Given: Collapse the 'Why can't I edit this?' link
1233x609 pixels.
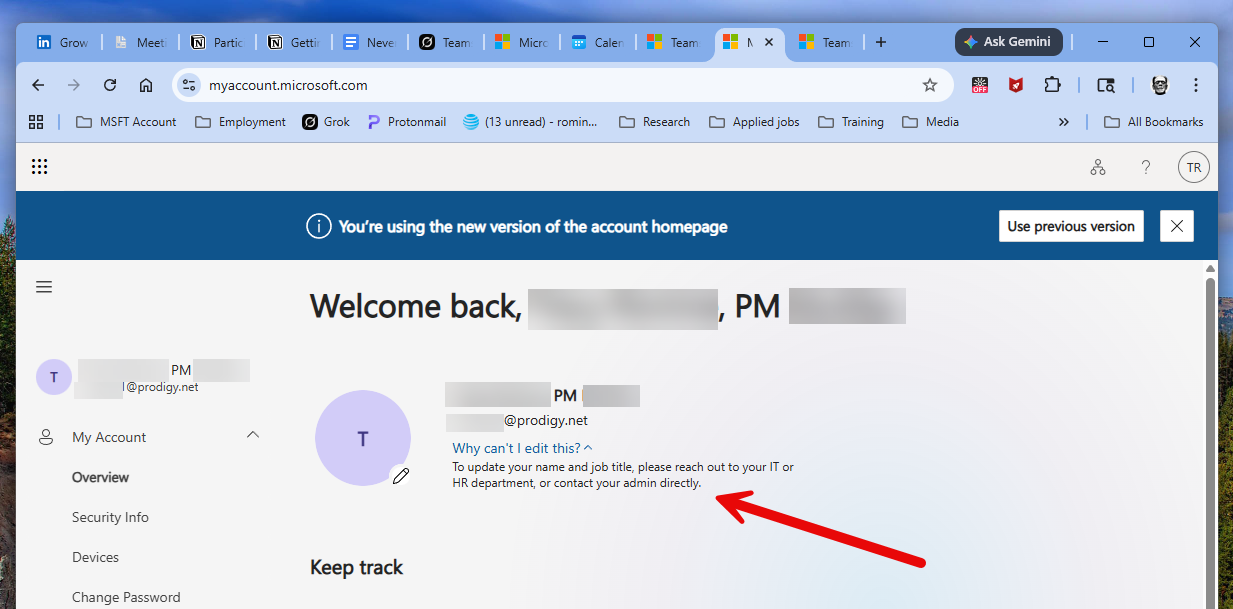Looking at the screenshot, I should pos(522,448).
